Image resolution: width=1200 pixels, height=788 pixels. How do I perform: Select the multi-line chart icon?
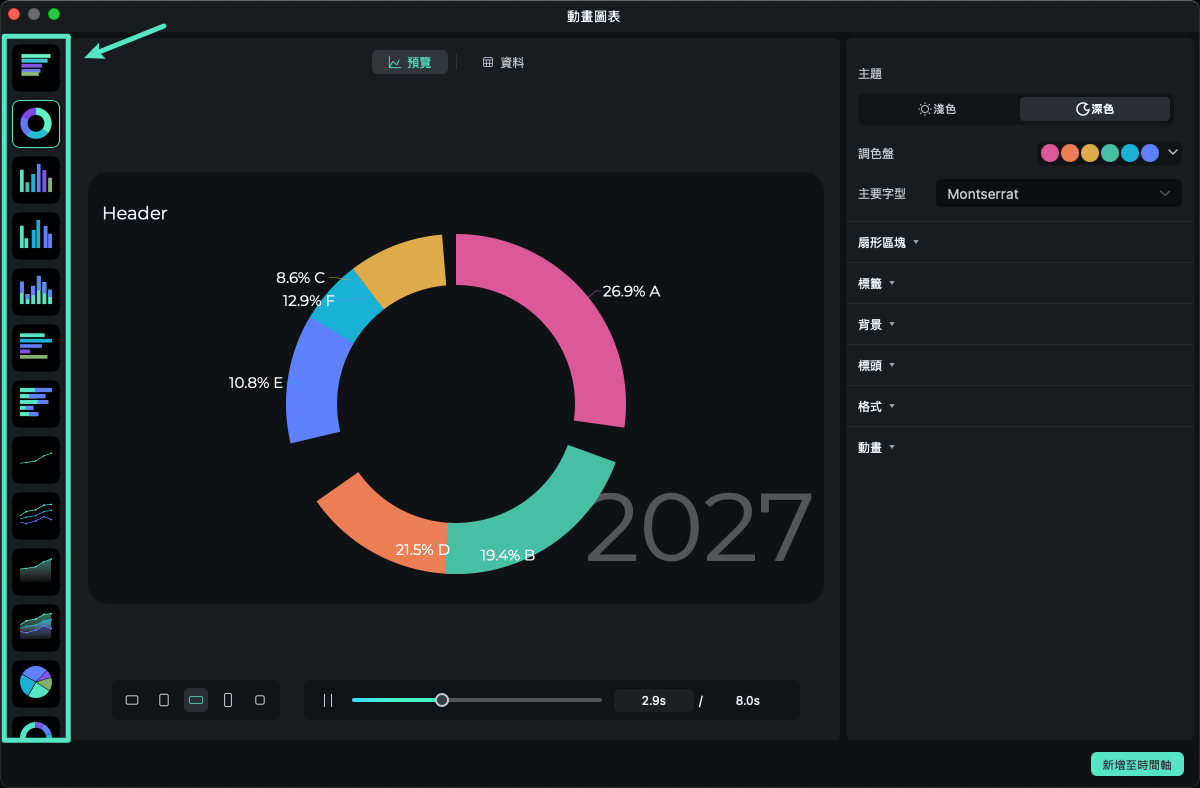tap(36, 515)
